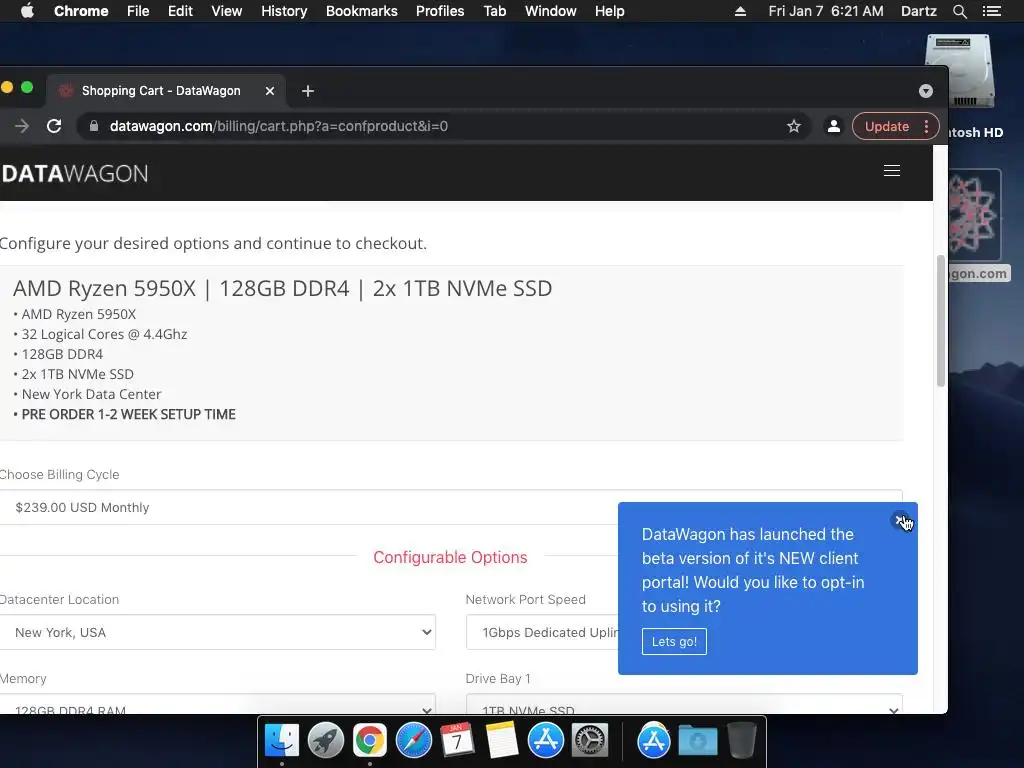The height and width of the screenshot is (768, 1024).
Task: Open the View menu
Action: pyautogui.click(x=227, y=11)
